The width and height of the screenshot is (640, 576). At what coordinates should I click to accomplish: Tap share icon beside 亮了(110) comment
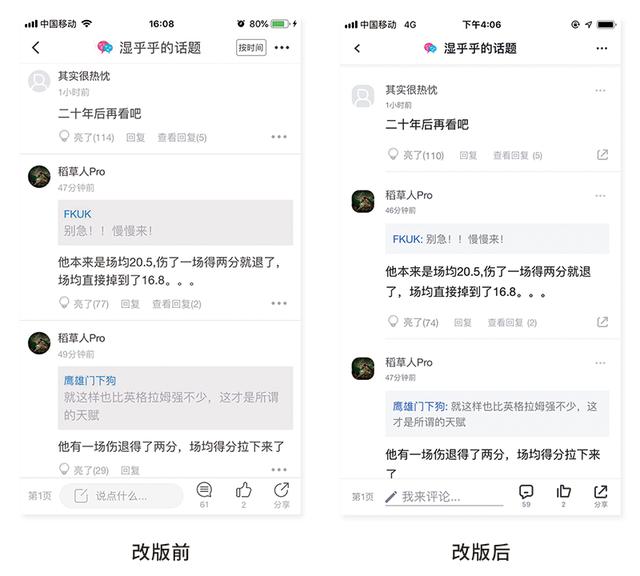[602, 155]
